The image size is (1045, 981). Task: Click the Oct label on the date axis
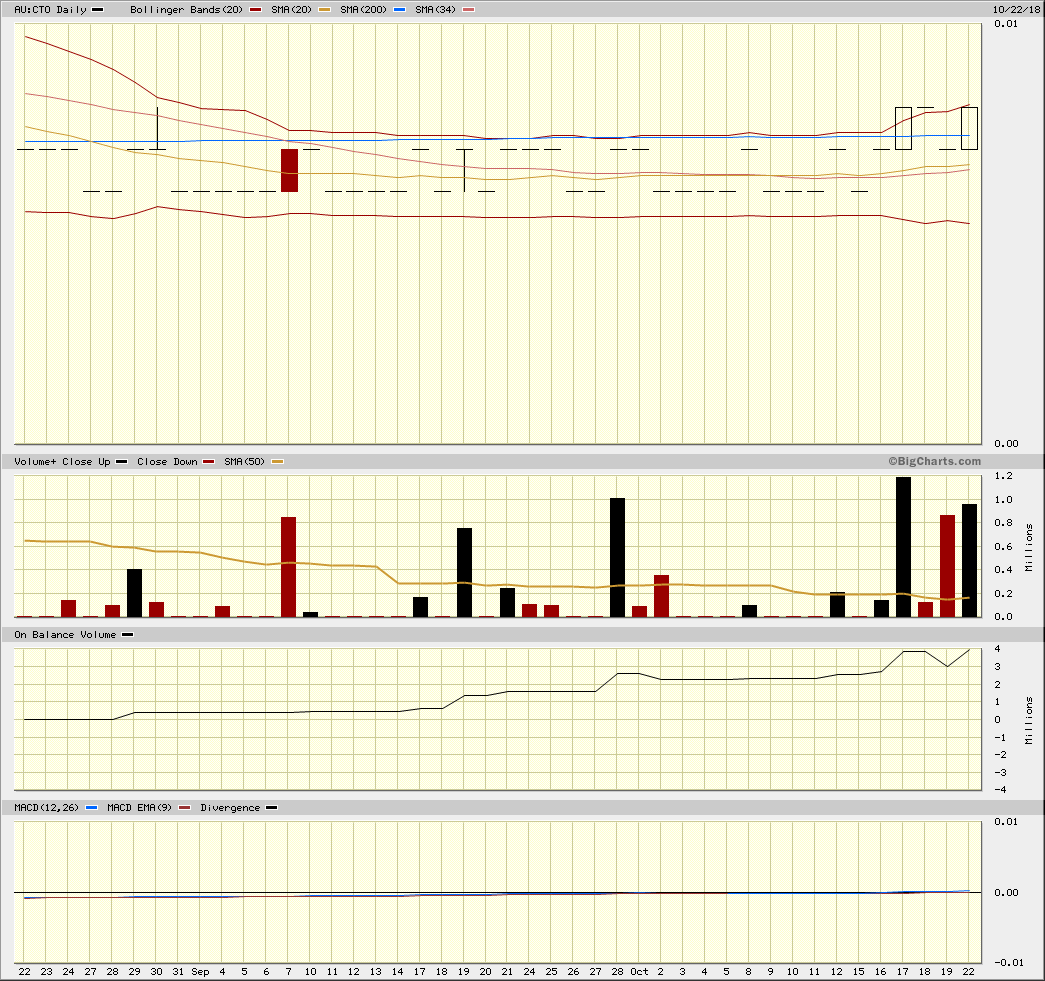(x=640, y=972)
